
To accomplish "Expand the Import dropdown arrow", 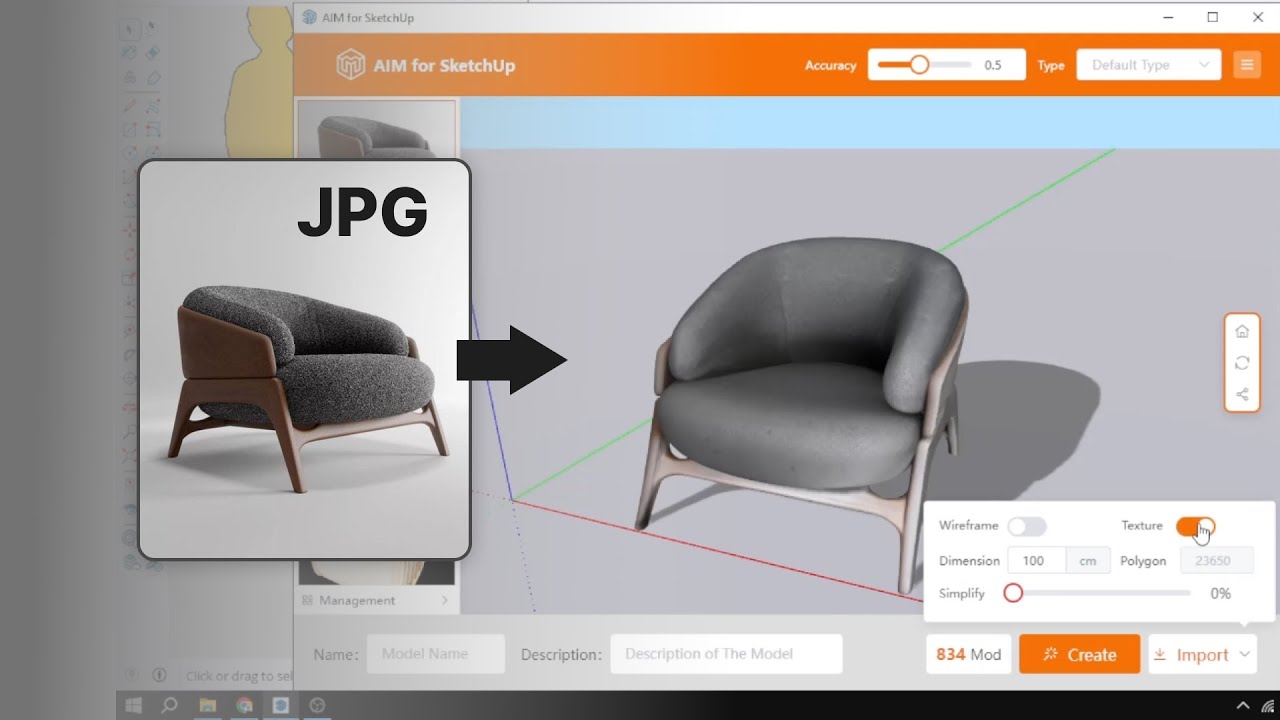I will click(x=1245, y=654).
